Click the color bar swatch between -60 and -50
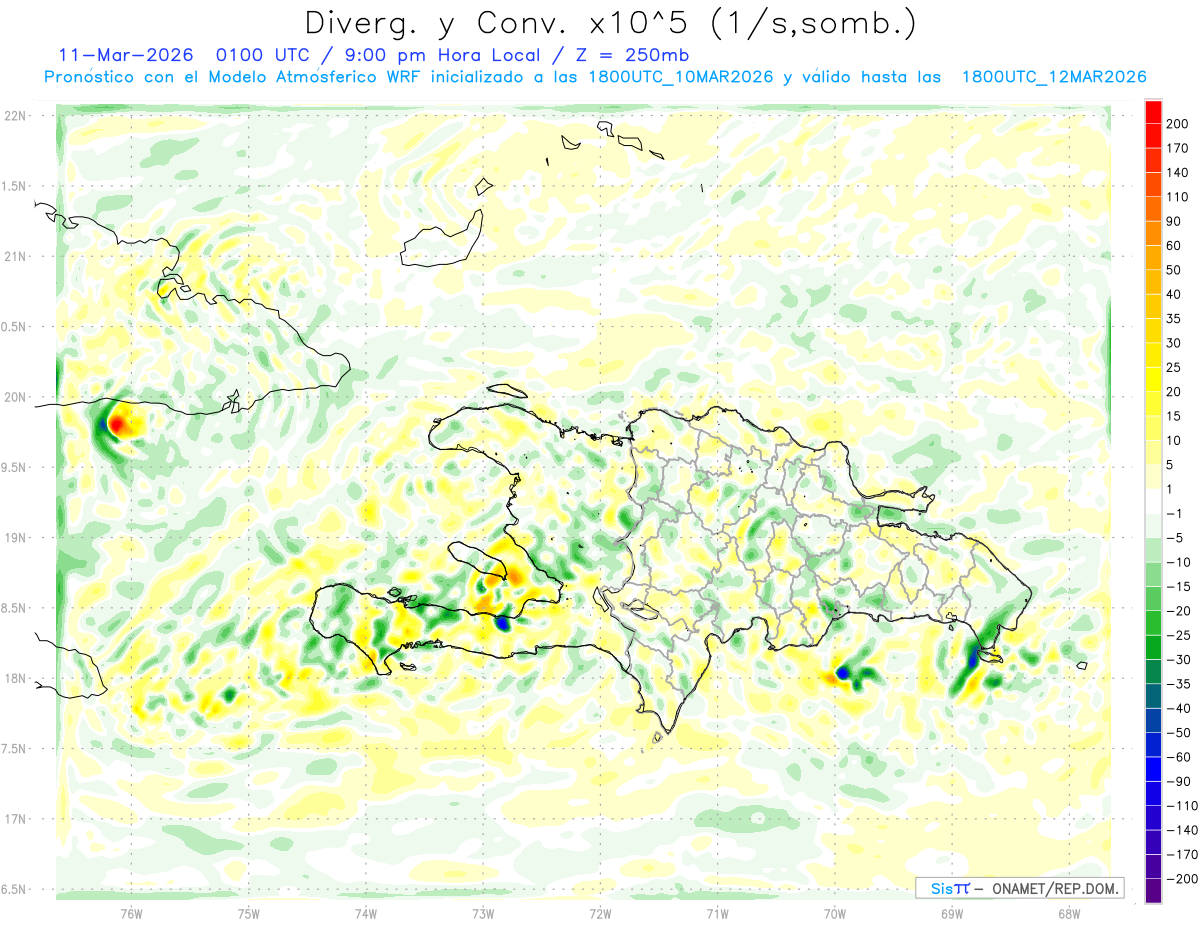Image resolution: width=1200 pixels, height=927 pixels. (1153, 746)
